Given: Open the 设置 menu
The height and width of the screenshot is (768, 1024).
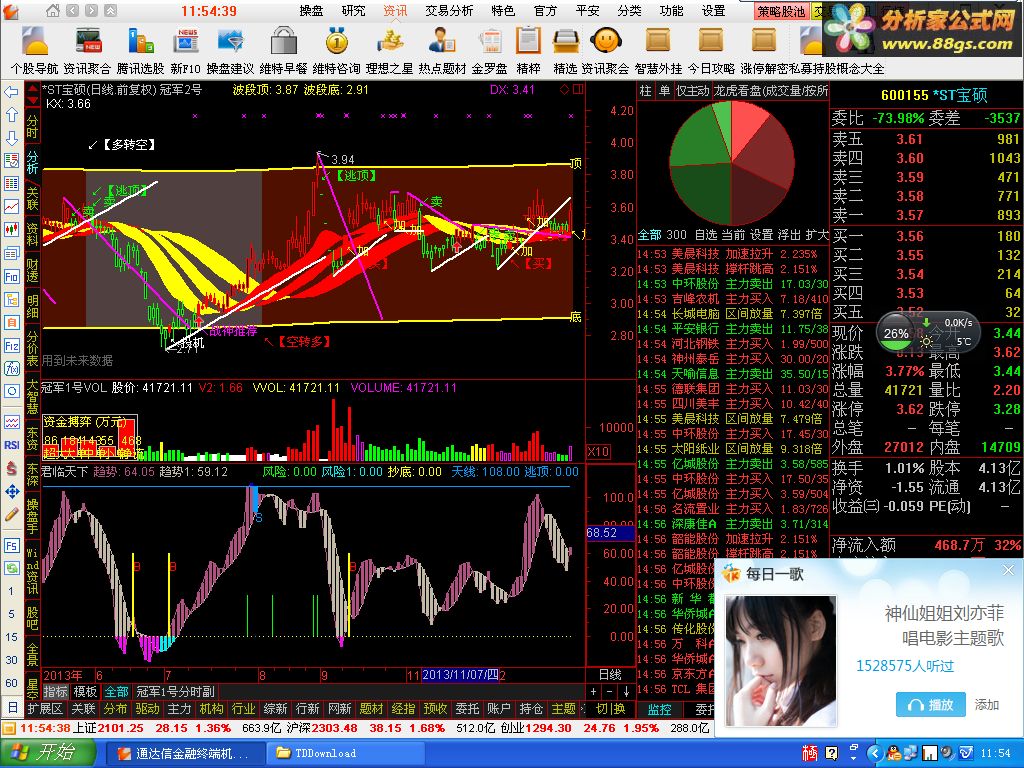Looking at the screenshot, I should [713, 10].
